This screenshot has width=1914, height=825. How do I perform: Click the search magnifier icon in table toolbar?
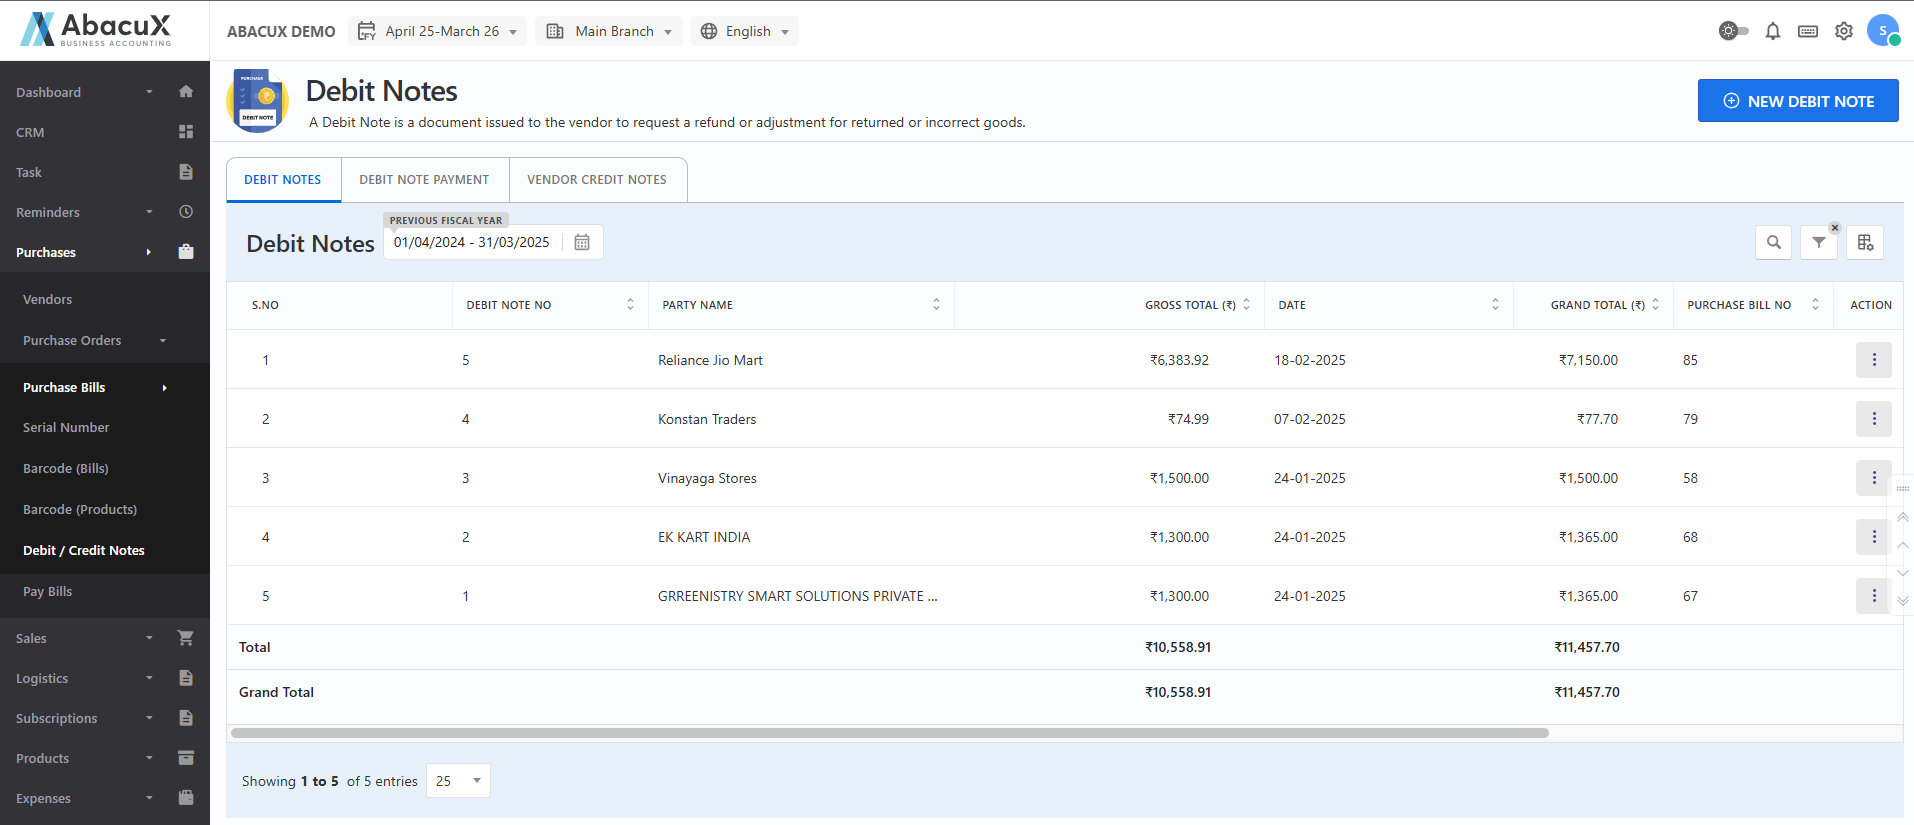point(1773,242)
